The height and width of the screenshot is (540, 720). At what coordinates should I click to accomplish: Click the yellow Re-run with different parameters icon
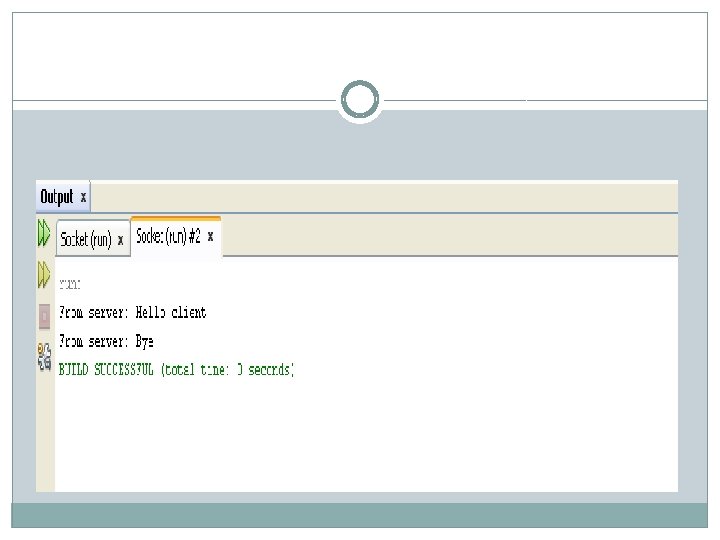click(x=44, y=275)
